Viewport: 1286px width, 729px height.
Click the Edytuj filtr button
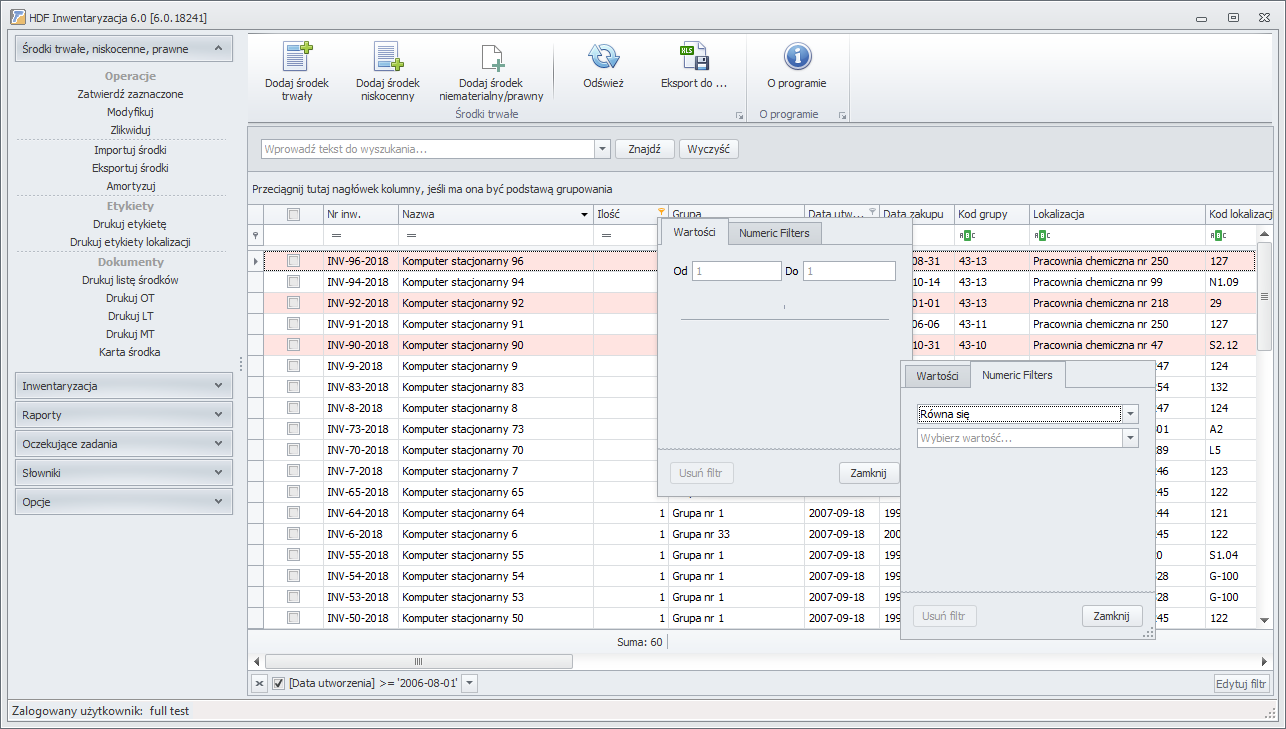(x=1242, y=684)
